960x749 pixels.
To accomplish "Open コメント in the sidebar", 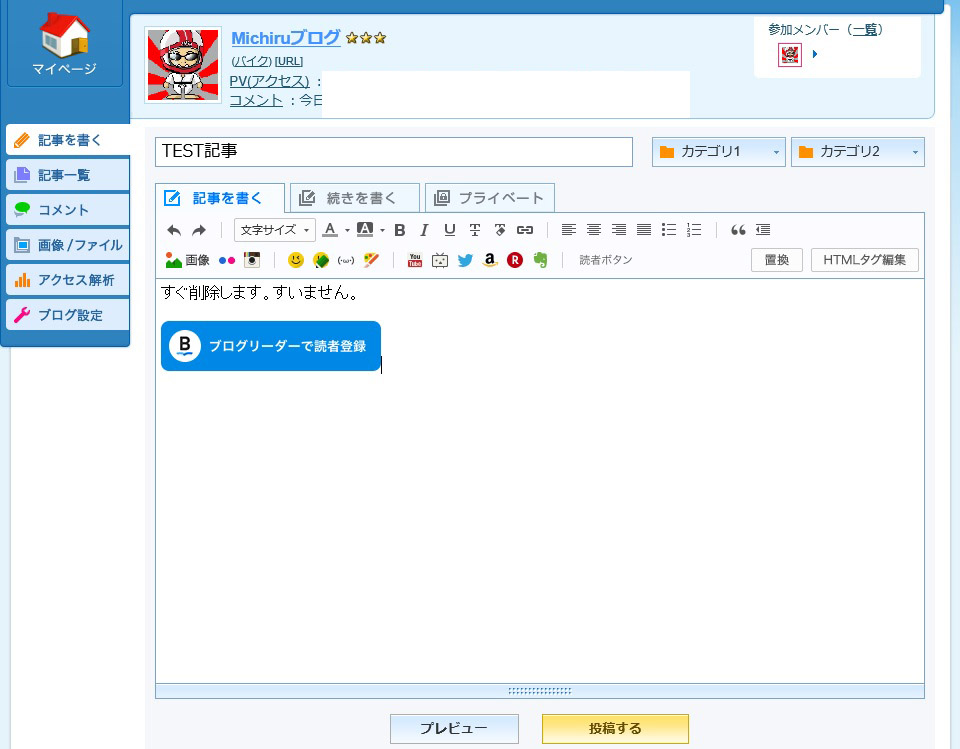I will pos(68,210).
